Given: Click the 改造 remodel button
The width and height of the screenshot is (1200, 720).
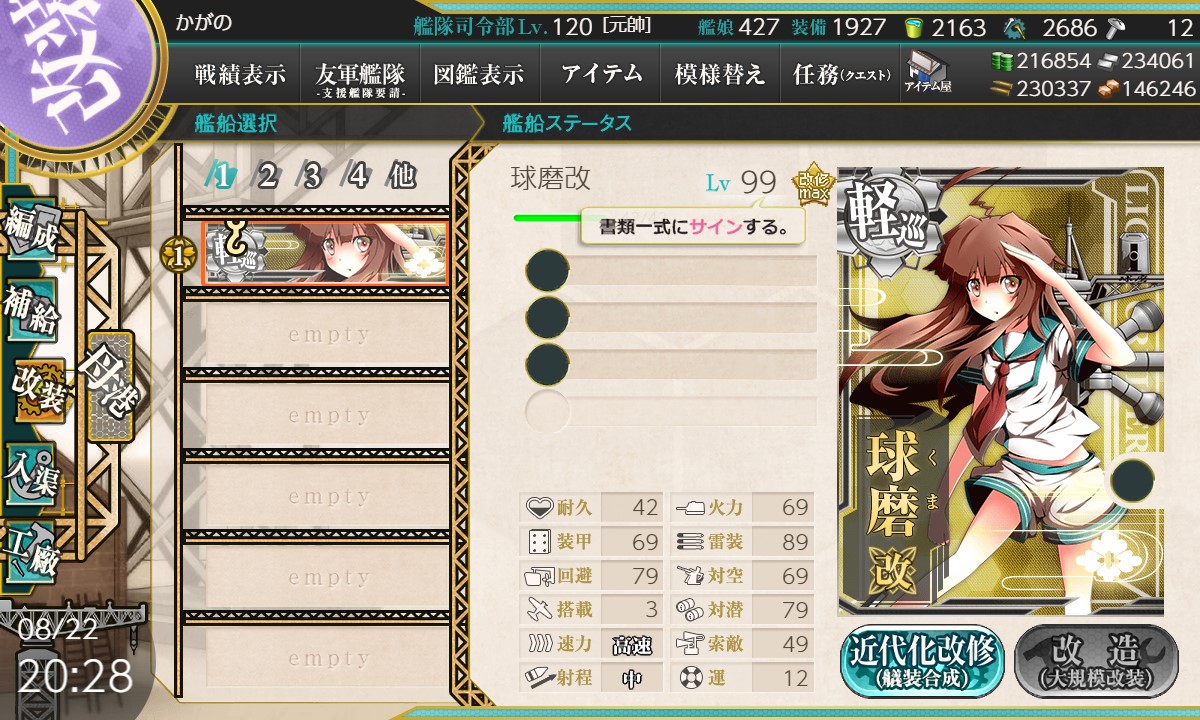Looking at the screenshot, I should pos(1096,661).
